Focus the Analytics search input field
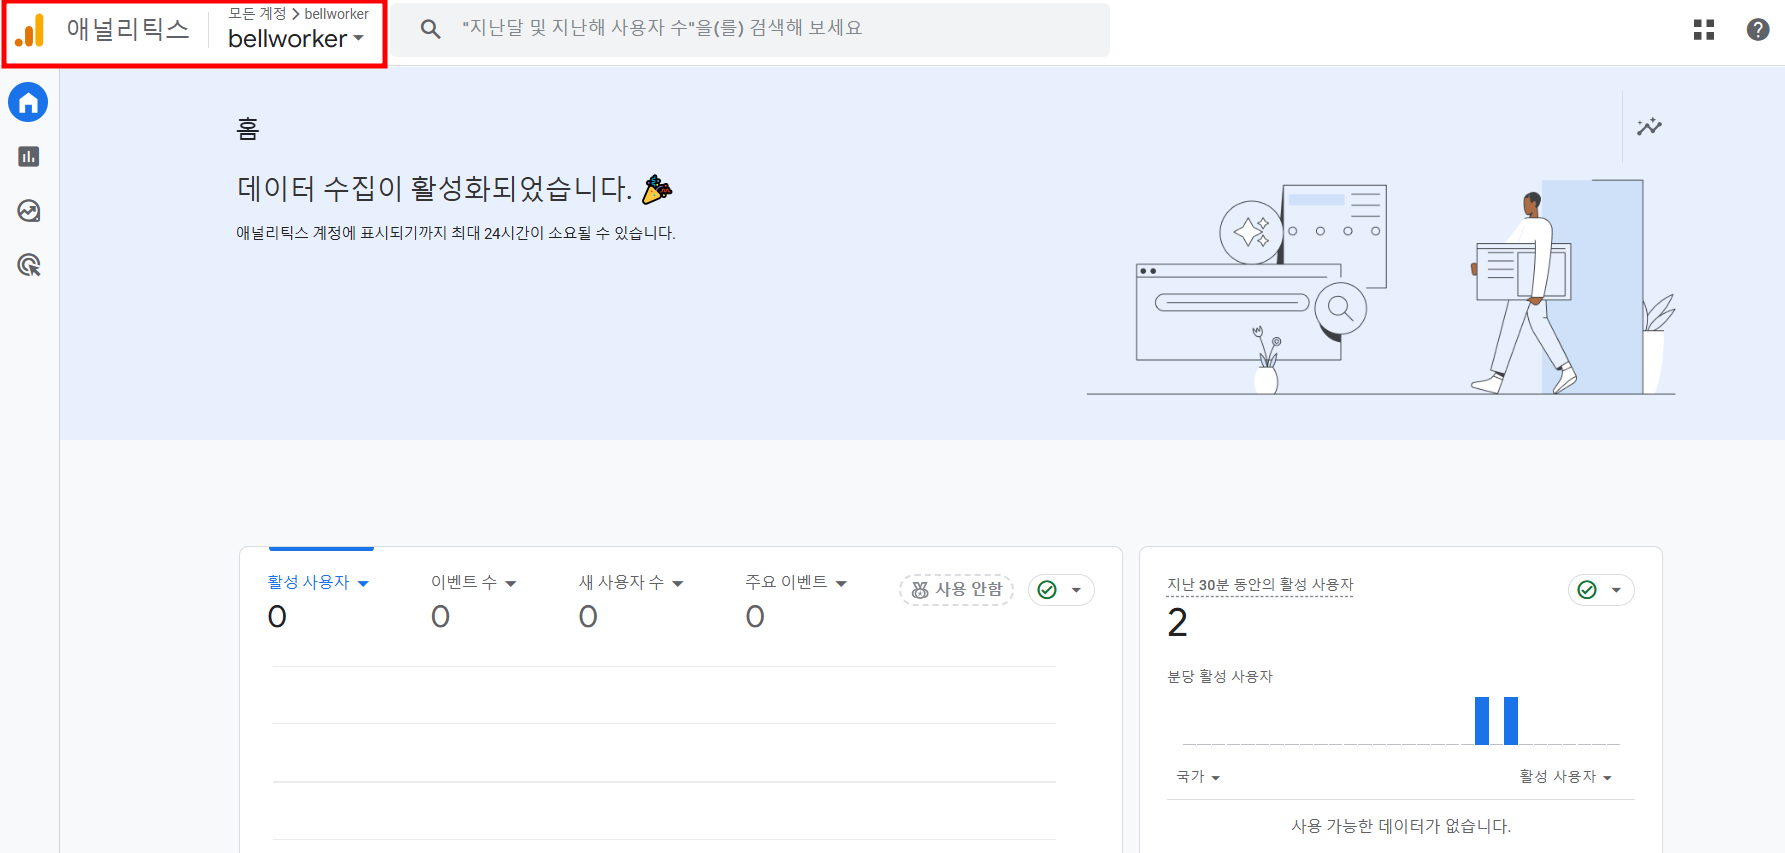Viewport: 1785px width, 853px height. pyautogui.click(x=750, y=29)
